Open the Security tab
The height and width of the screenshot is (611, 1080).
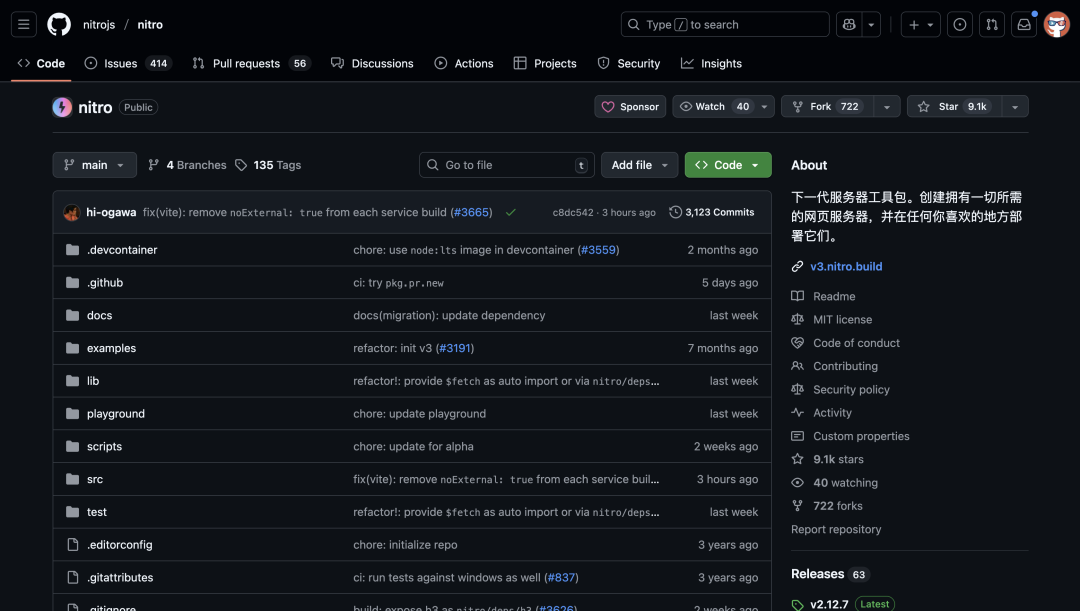(x=628, y=63)
